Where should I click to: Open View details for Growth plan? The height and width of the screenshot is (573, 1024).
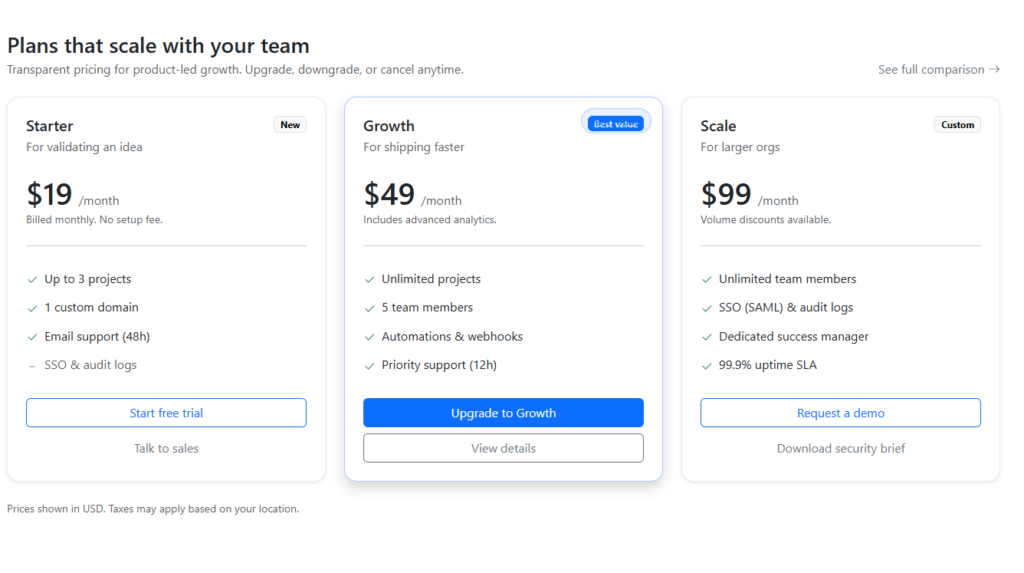coord(503,448)
